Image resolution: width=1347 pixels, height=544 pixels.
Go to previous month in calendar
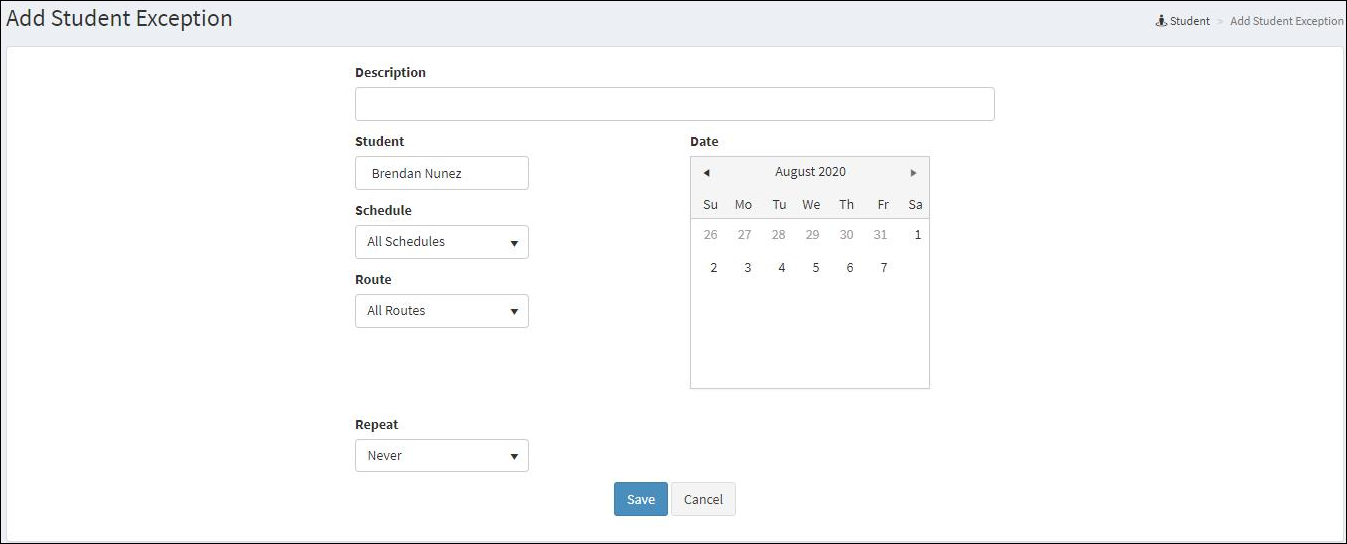click(x=706, y=172)
